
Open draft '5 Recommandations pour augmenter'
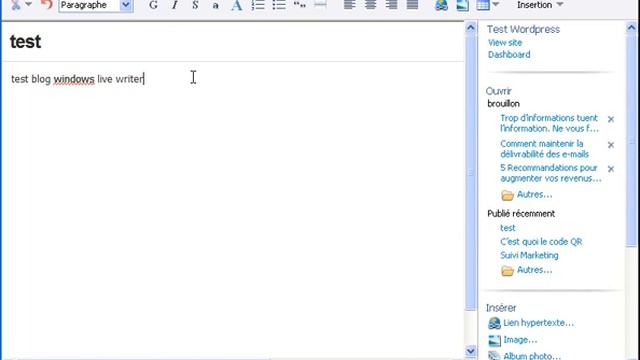[x=551, y=173]
